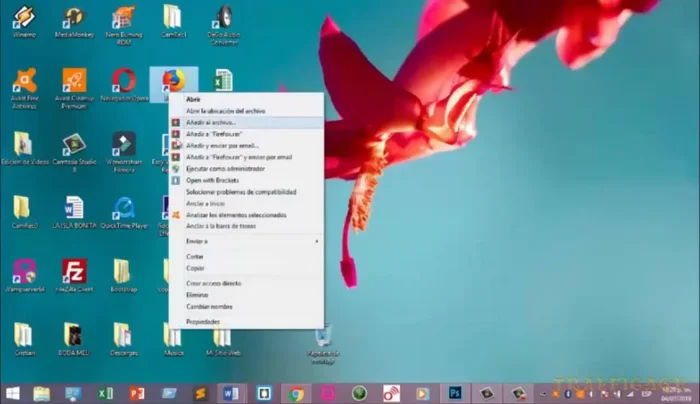Viewport: 700px width, 404px height.
Task: Select LA ISLA BONITA Word document
Action: point(74,212)
